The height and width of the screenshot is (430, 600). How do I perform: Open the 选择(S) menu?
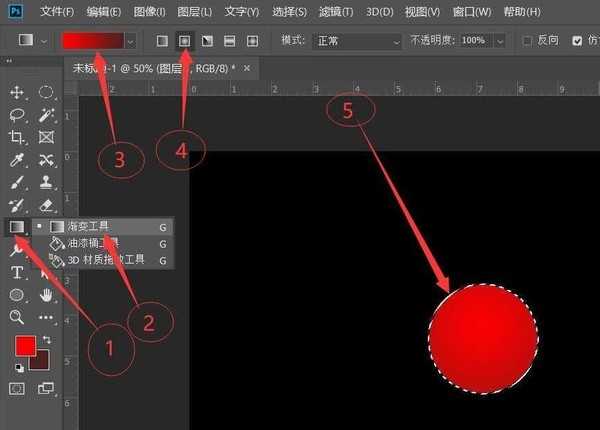[x=289, y=12]
